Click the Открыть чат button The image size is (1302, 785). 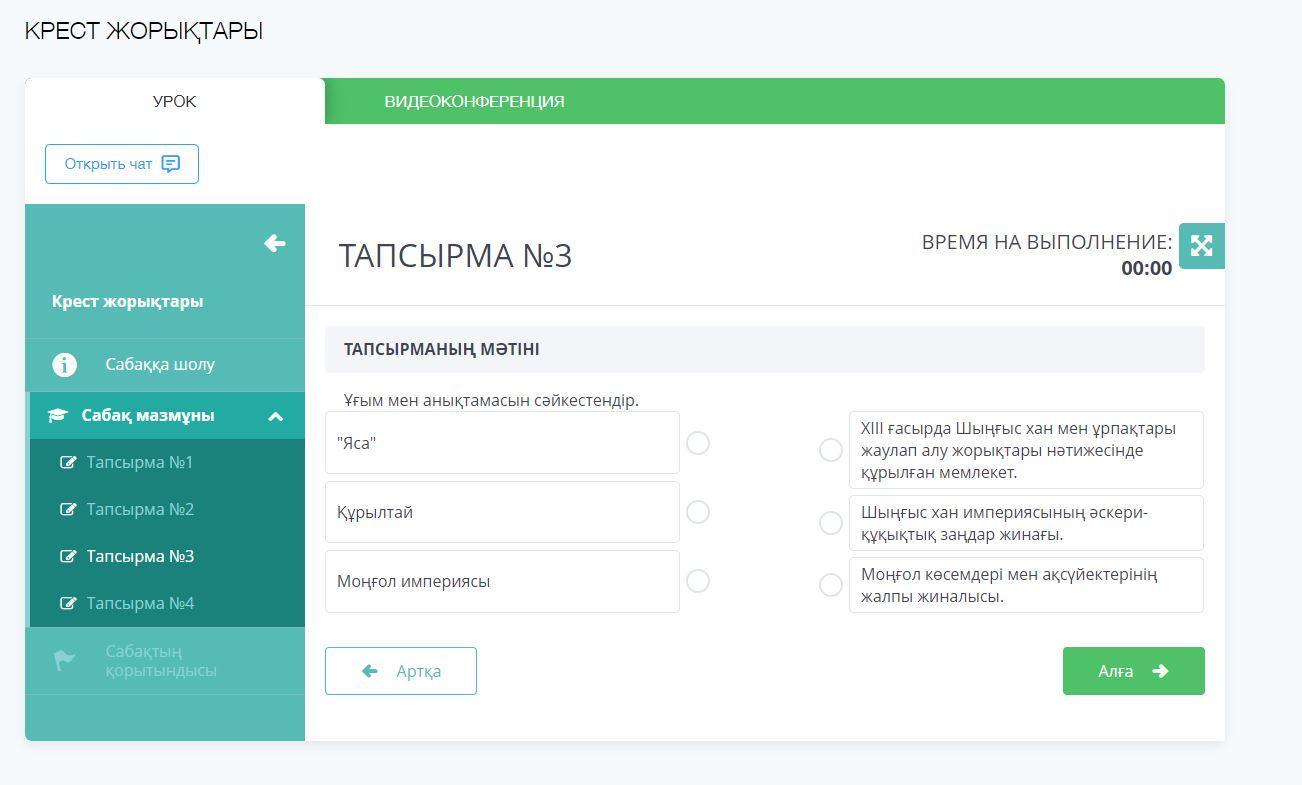(x=122, y=164)
